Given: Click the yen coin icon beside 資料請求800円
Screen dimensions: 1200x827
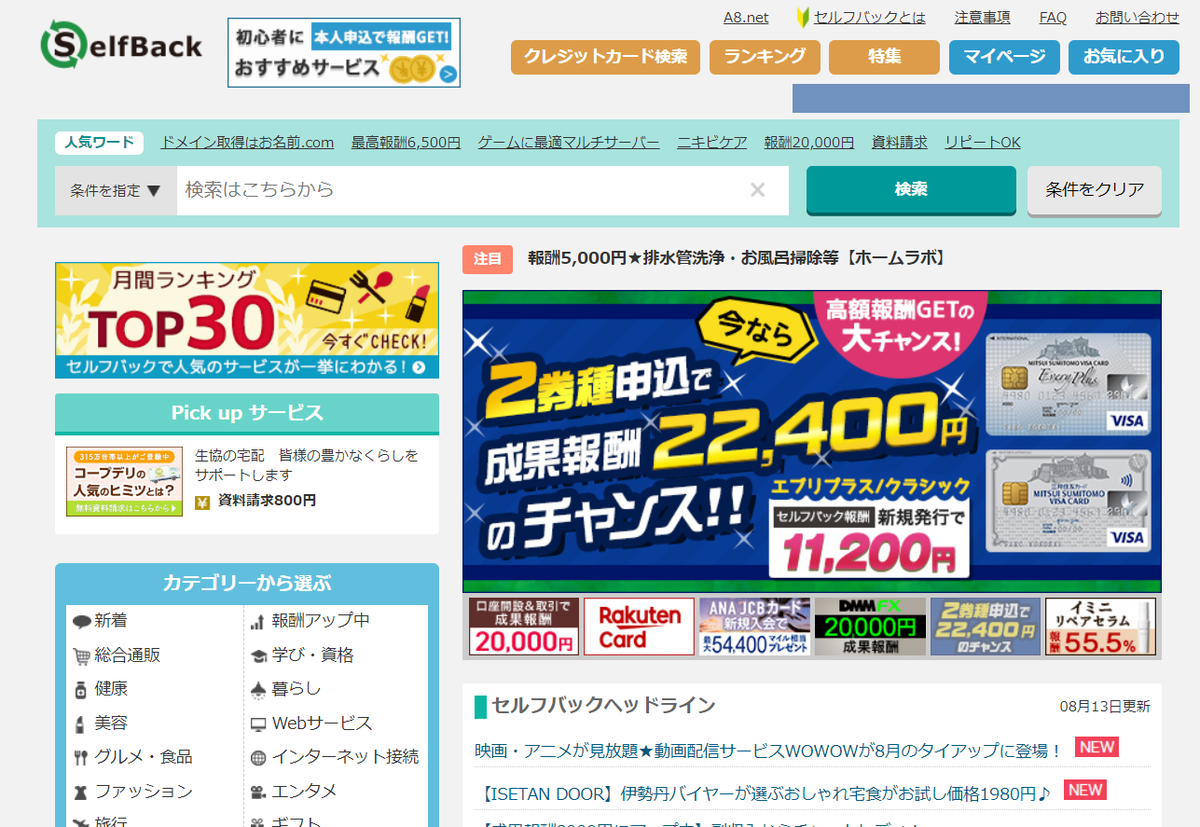Looking at the screenshot, I should [x=203, y=501].
